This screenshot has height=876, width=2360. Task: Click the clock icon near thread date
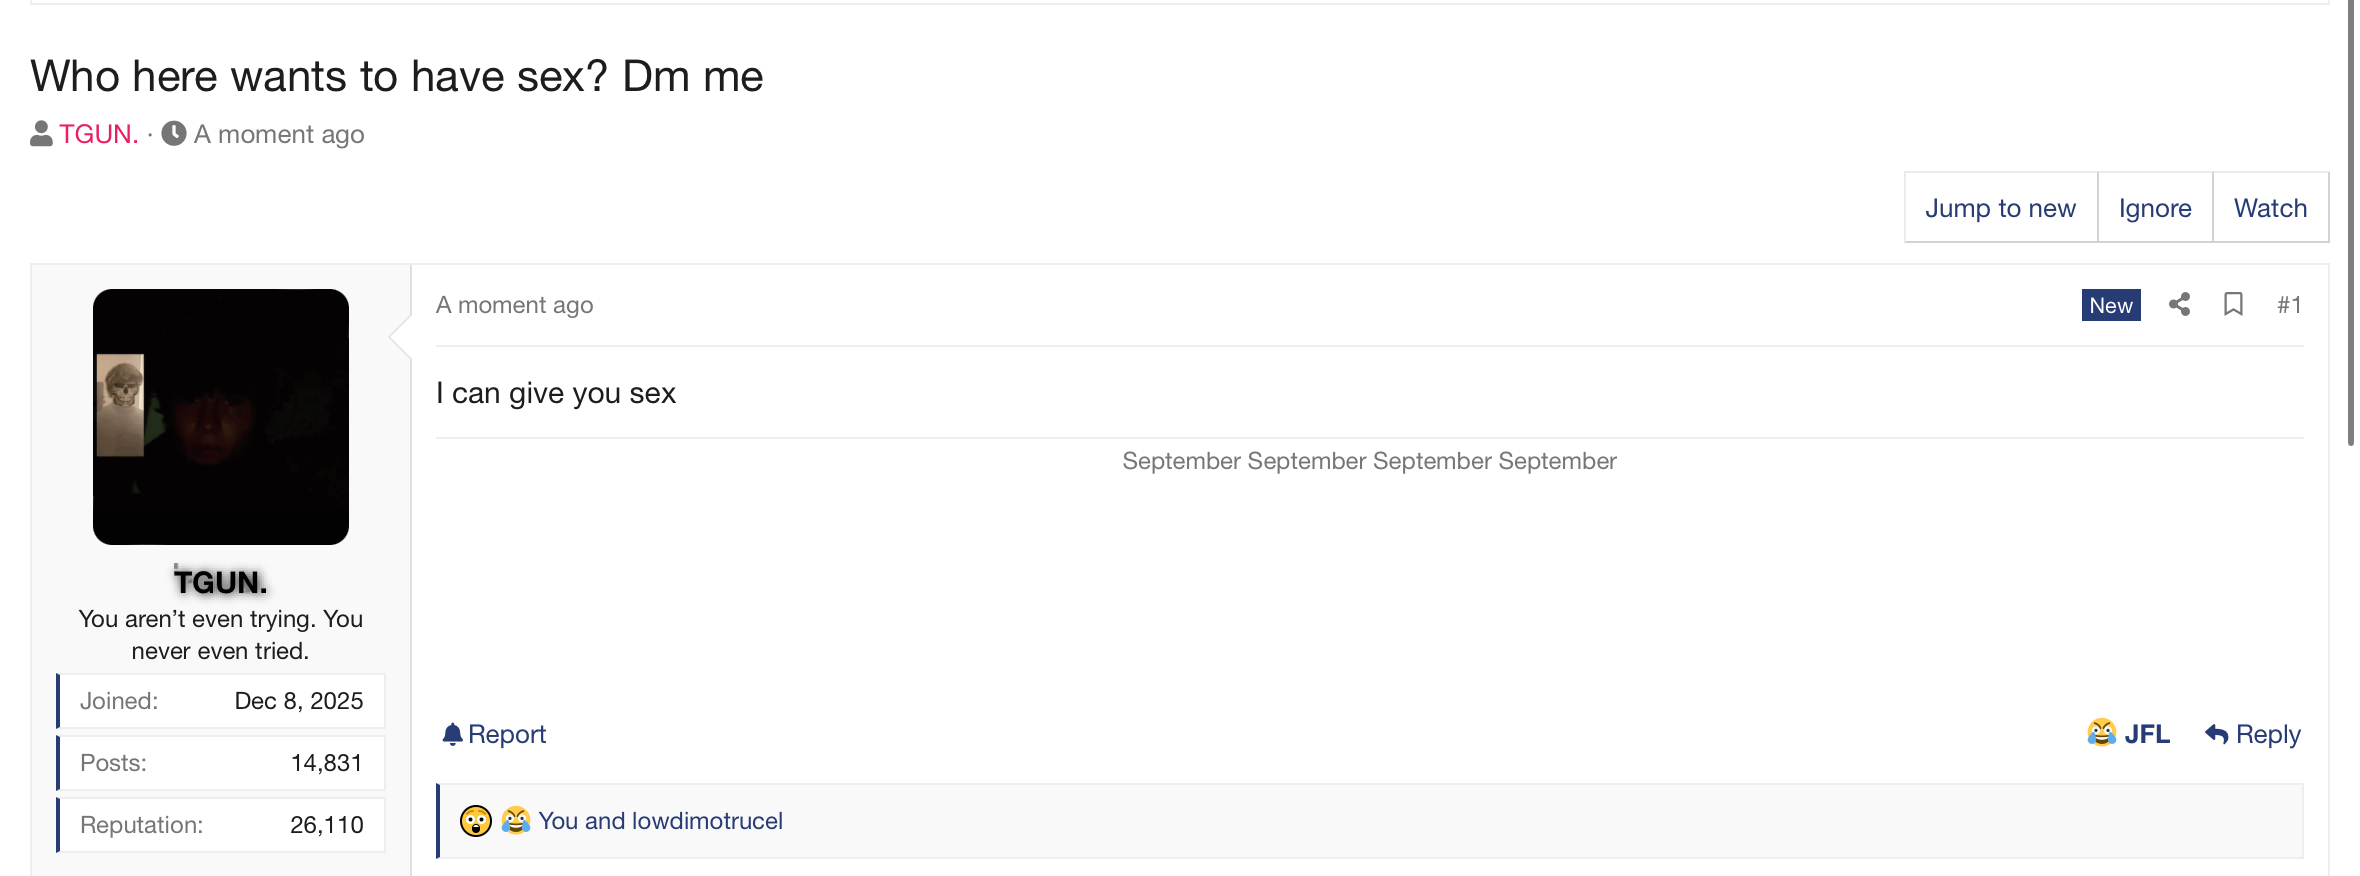174,134
